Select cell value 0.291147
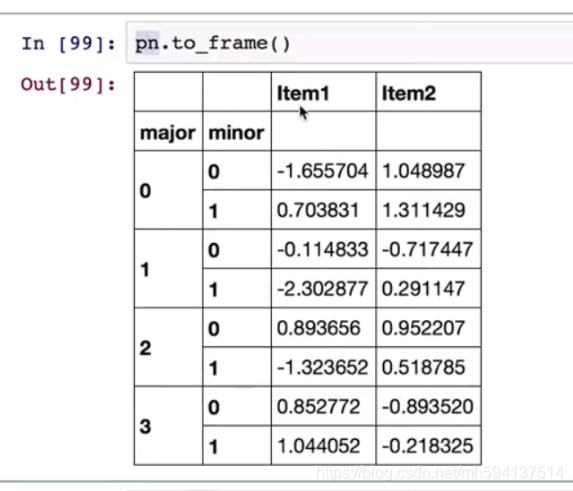The height and width of the screenshot is (491, 573). 423,289
